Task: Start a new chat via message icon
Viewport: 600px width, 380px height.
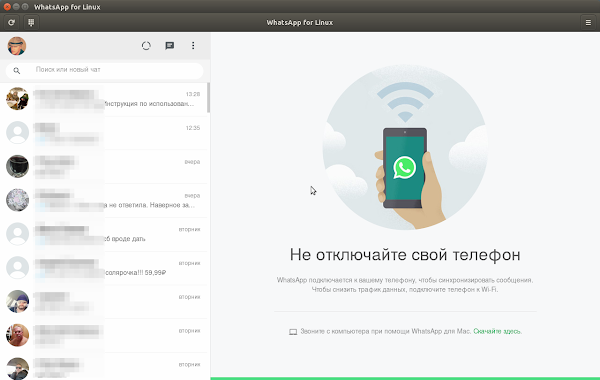Action: point(170,46)
